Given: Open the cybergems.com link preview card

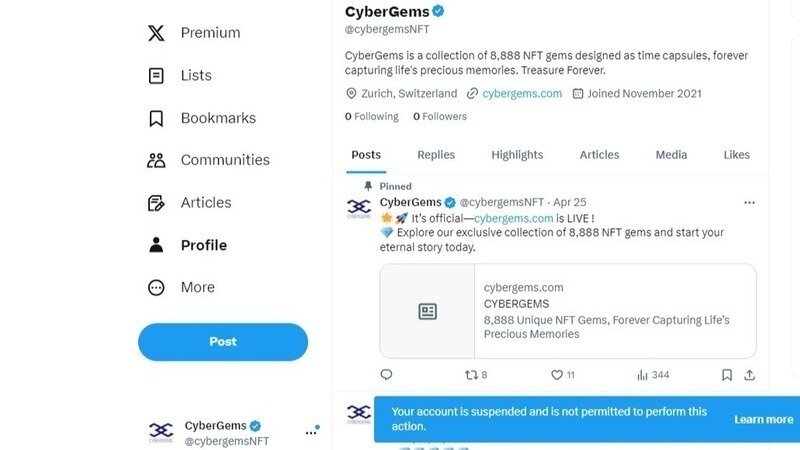Looking at the screenshot, I should (567, 311).
